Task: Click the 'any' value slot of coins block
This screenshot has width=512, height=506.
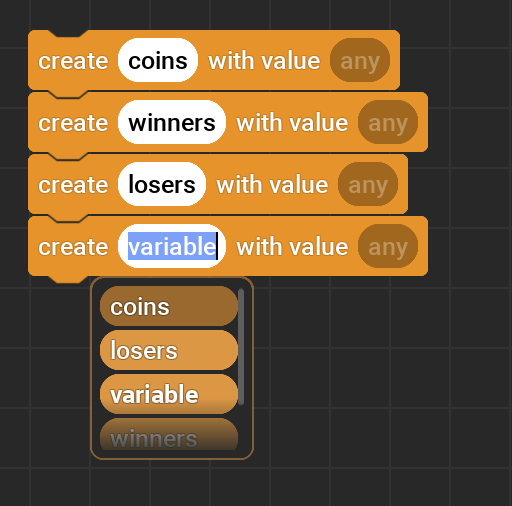Action: pos(360,60)
